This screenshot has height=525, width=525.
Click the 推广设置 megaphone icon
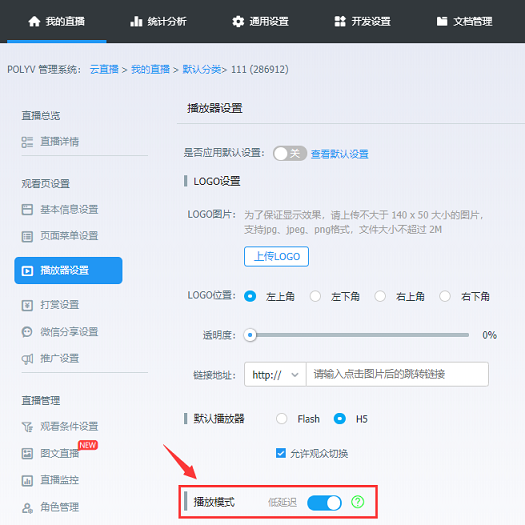(x=27, y=359)
